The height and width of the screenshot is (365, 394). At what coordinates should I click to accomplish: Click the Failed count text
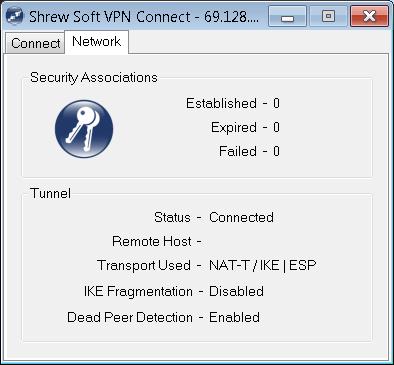click(x=249, y=151)
